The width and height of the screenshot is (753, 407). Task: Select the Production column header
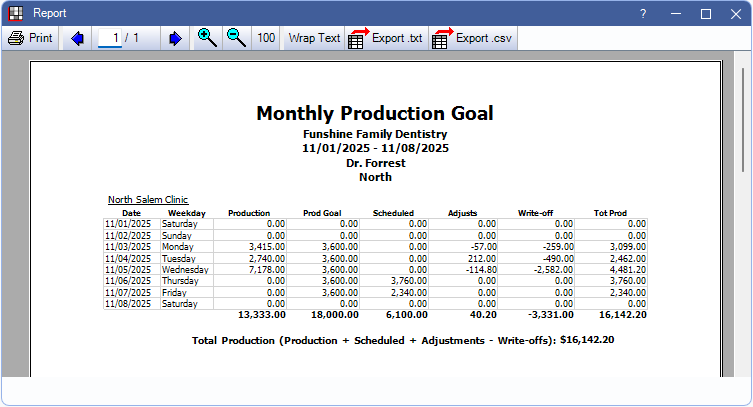(x=249, y=213)
